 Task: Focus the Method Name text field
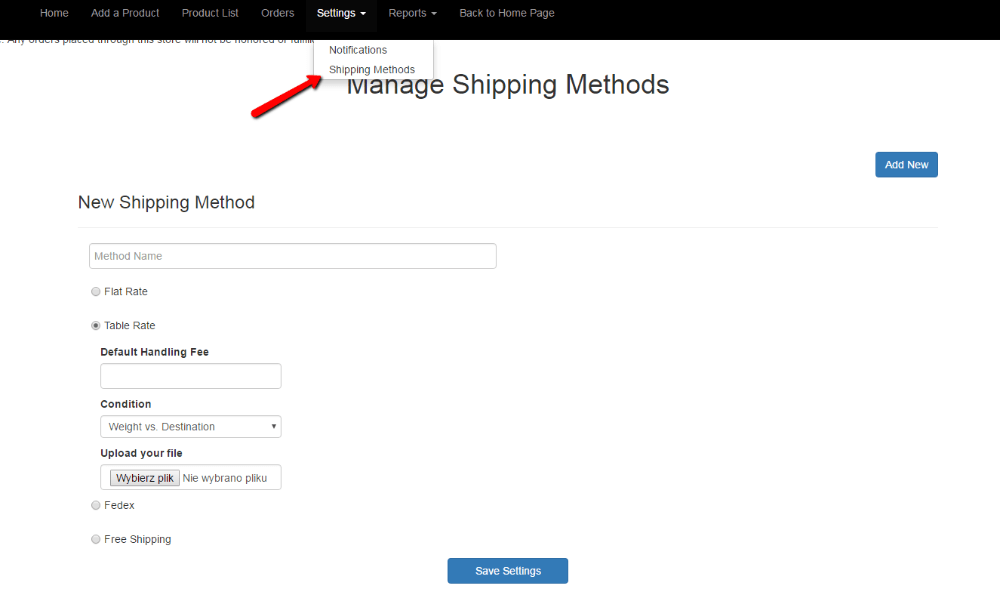[x=292, y=256]
